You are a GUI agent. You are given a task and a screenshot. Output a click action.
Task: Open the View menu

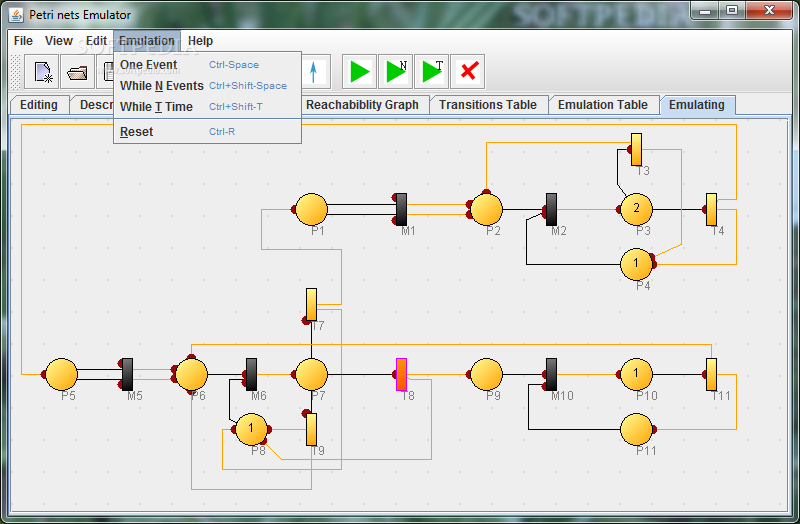point(59,41)
